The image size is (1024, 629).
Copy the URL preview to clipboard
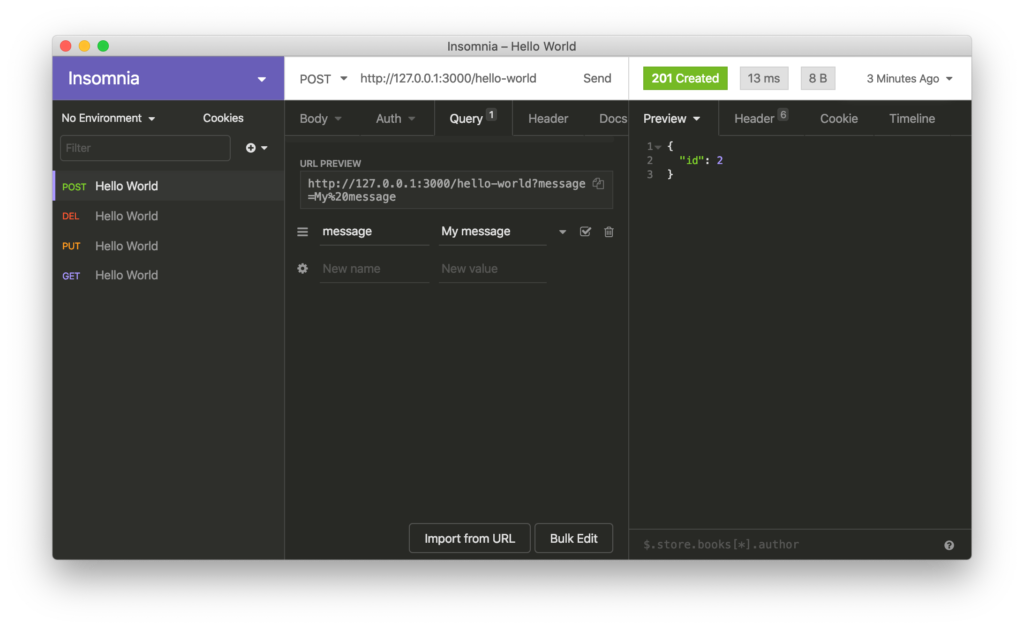pyautogui.click(x=598, y=184)
